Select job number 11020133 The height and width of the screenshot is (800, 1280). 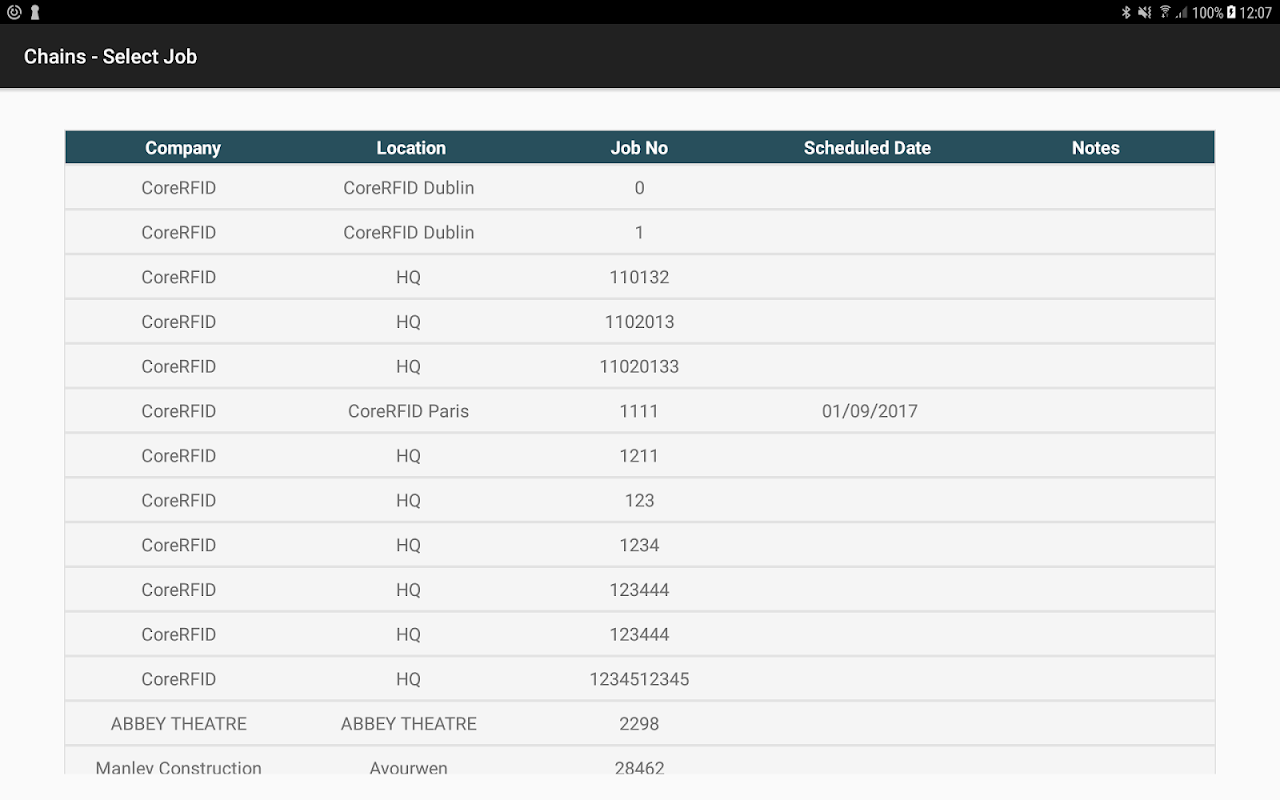click(x=639, y=366)
